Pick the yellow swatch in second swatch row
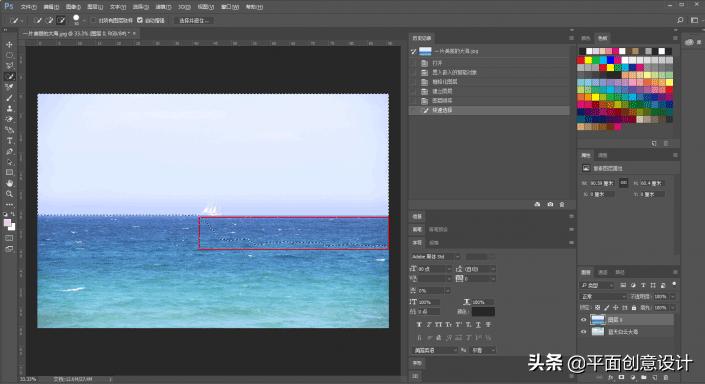 (588, 60)
